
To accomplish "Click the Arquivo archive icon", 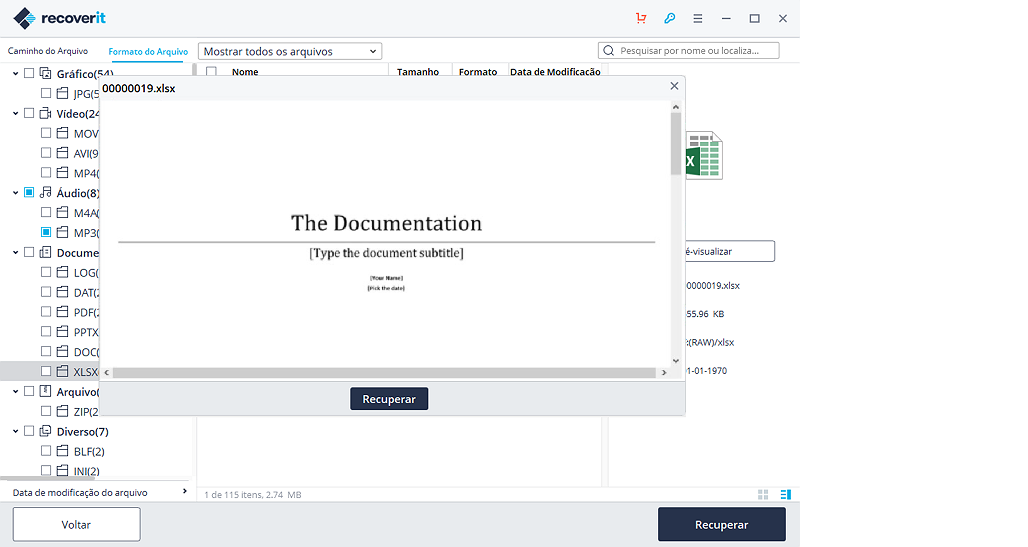I will pyautogui.click(x=45, y=391).
